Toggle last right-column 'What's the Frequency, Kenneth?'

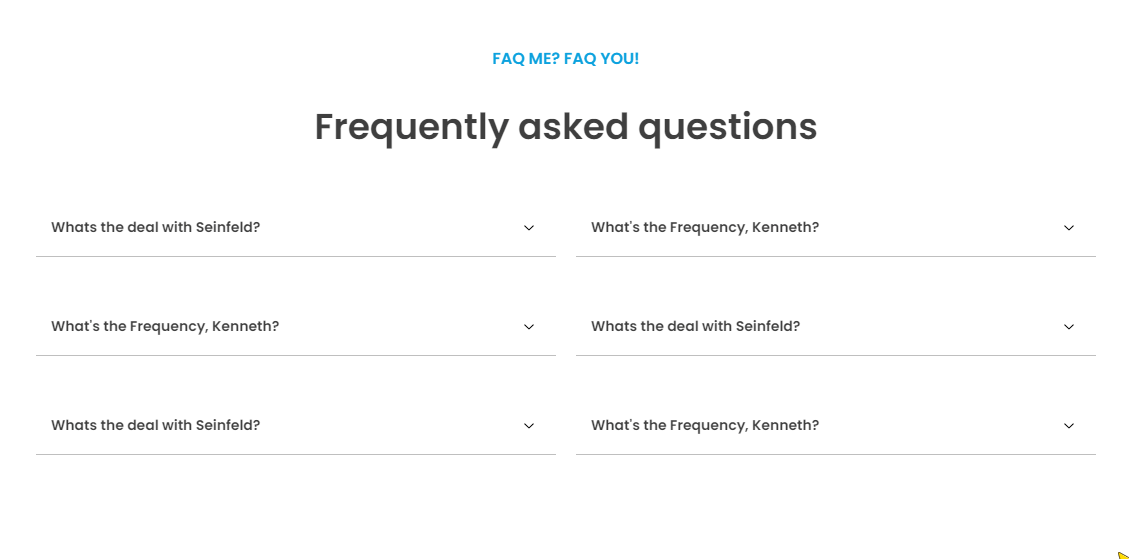(x=836, y=426)
